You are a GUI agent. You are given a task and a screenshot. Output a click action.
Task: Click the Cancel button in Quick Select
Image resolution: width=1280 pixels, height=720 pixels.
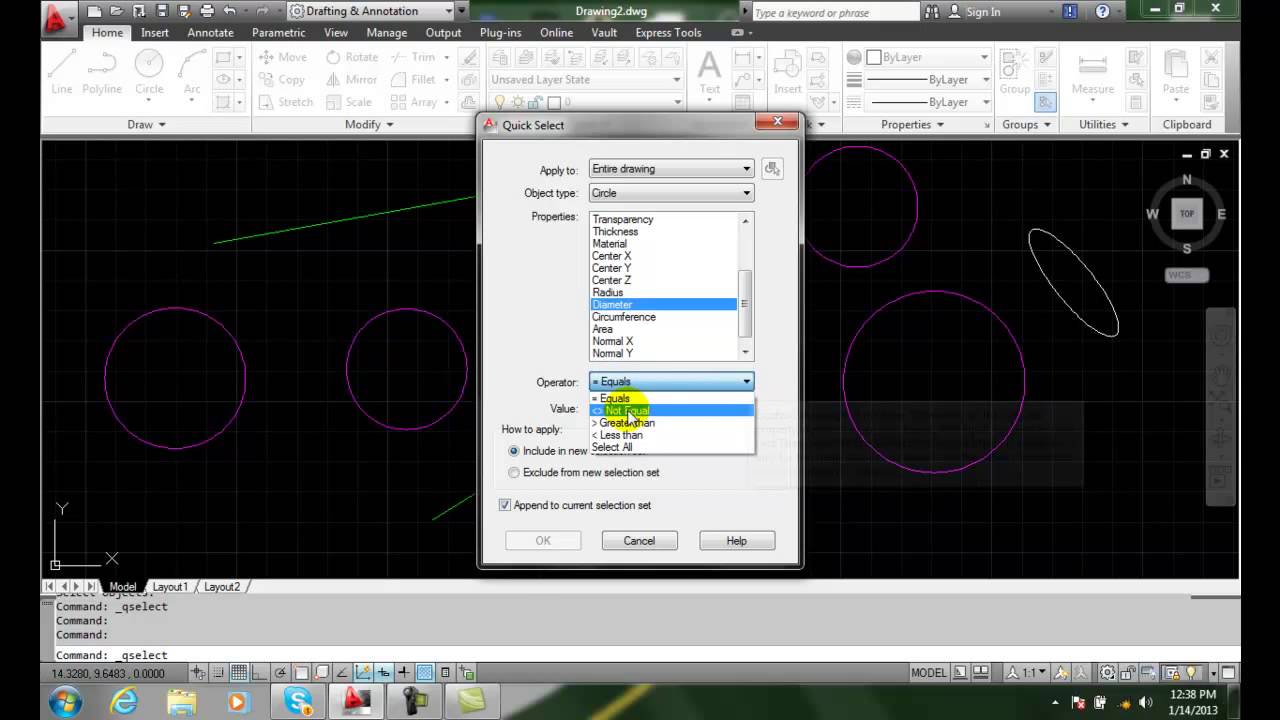click(639, 541)
